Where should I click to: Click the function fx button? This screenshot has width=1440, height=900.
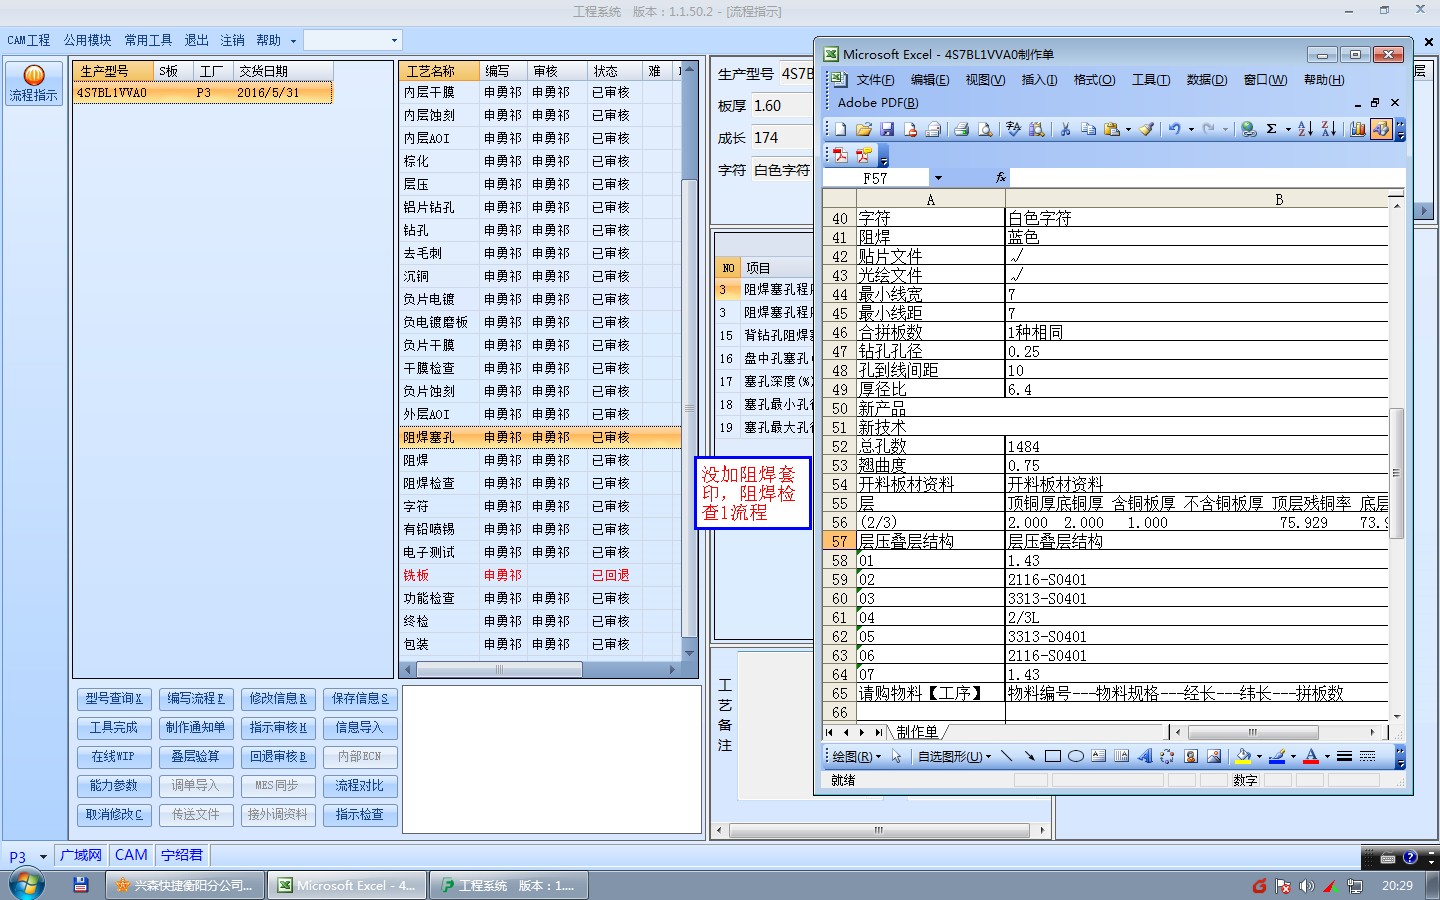pyautogui.click(x=1000, y=178)
